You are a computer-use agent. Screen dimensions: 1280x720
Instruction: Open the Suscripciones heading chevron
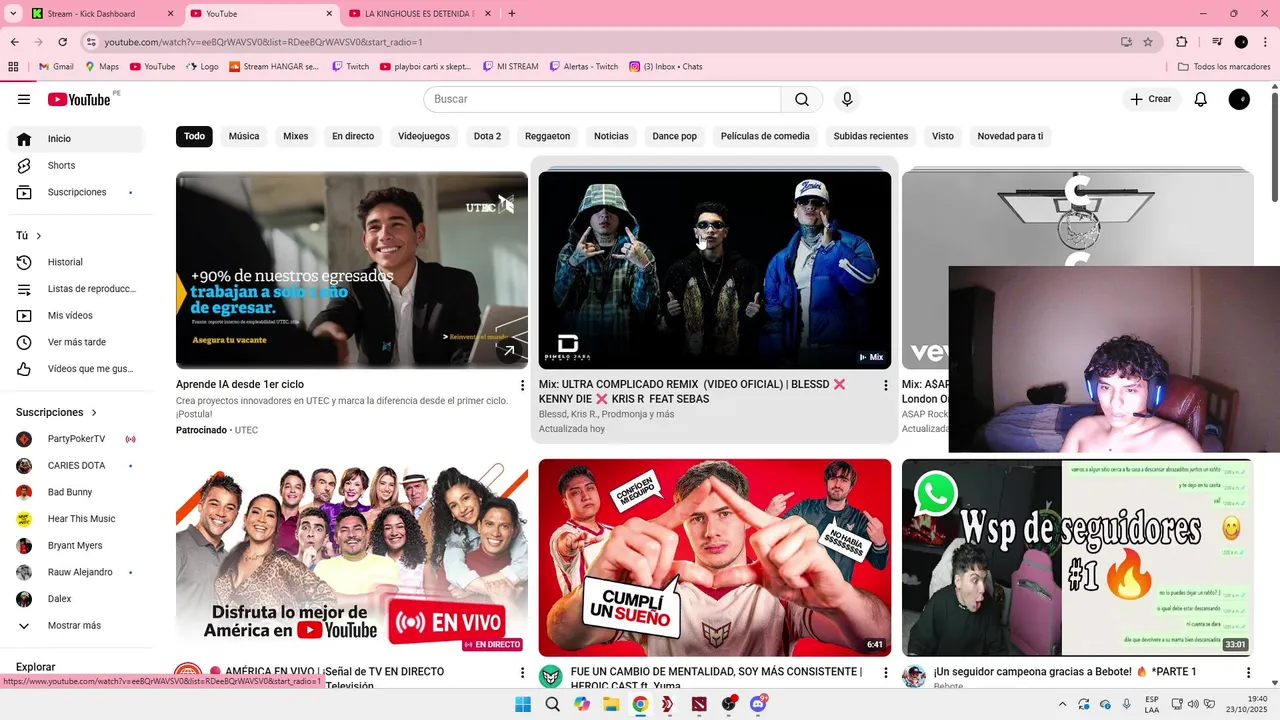click(x=95, y=412)
